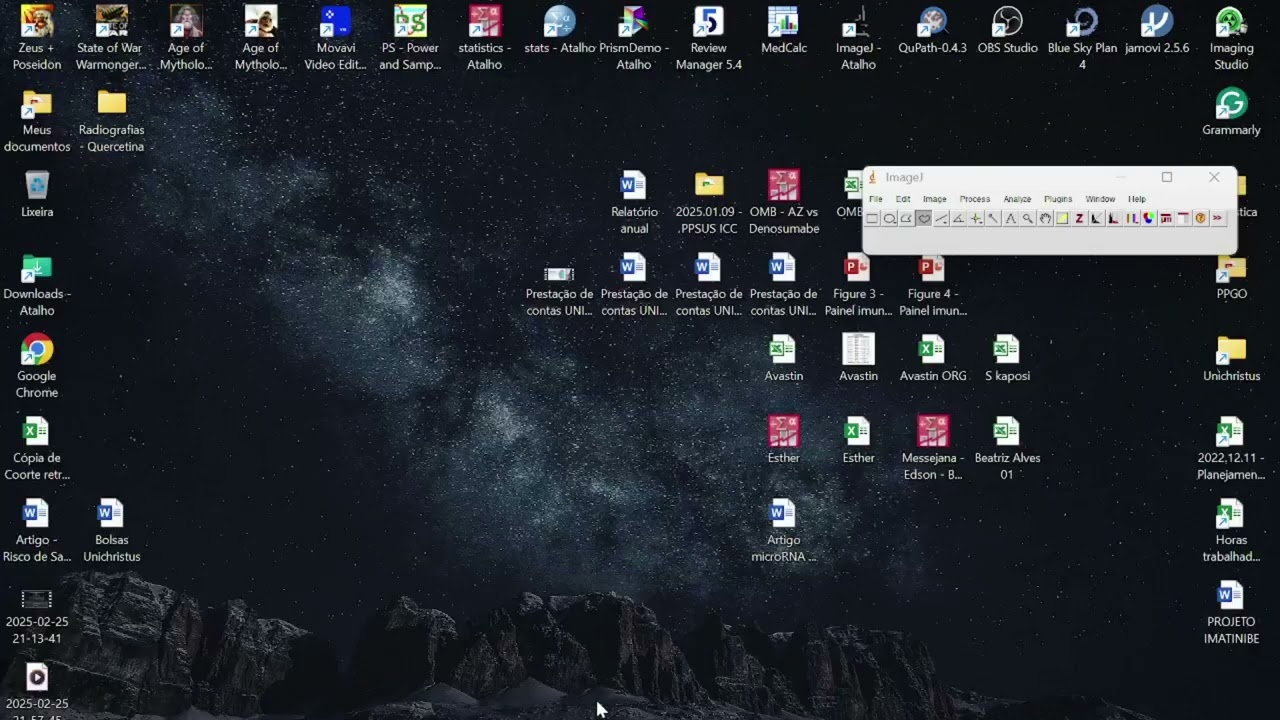The height and width of the screenshot is (720, 1280).
Task: Select the Text tool in ImageJ
Action: (1010, 218)
